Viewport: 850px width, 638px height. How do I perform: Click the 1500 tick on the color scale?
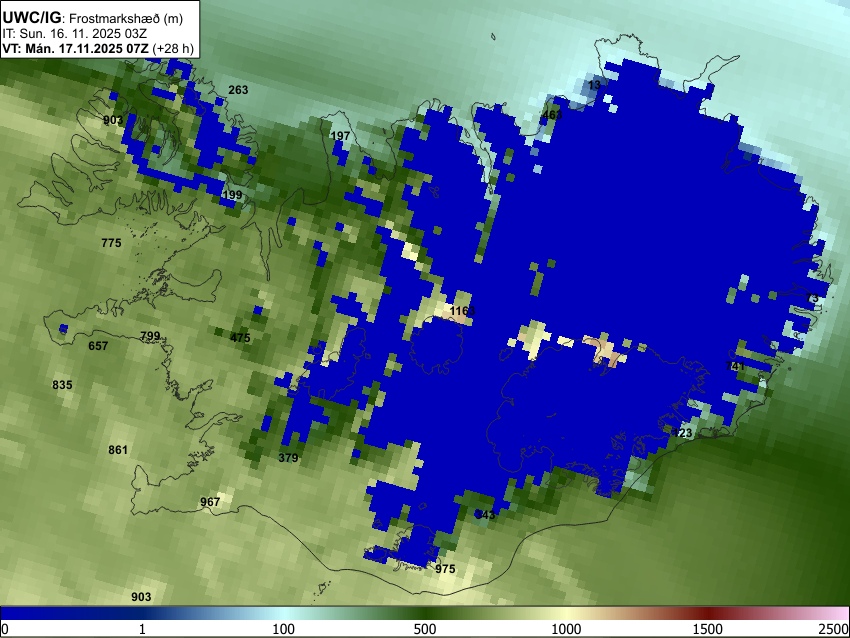tap(708, 629)
